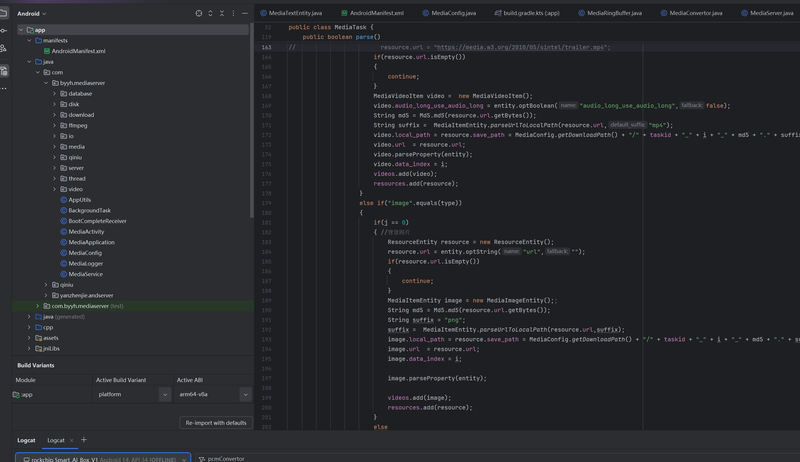This screenshot has width=800, height=462.
Task: Switch to the build.gradle.kts editor tab
Action: point(531,13)
